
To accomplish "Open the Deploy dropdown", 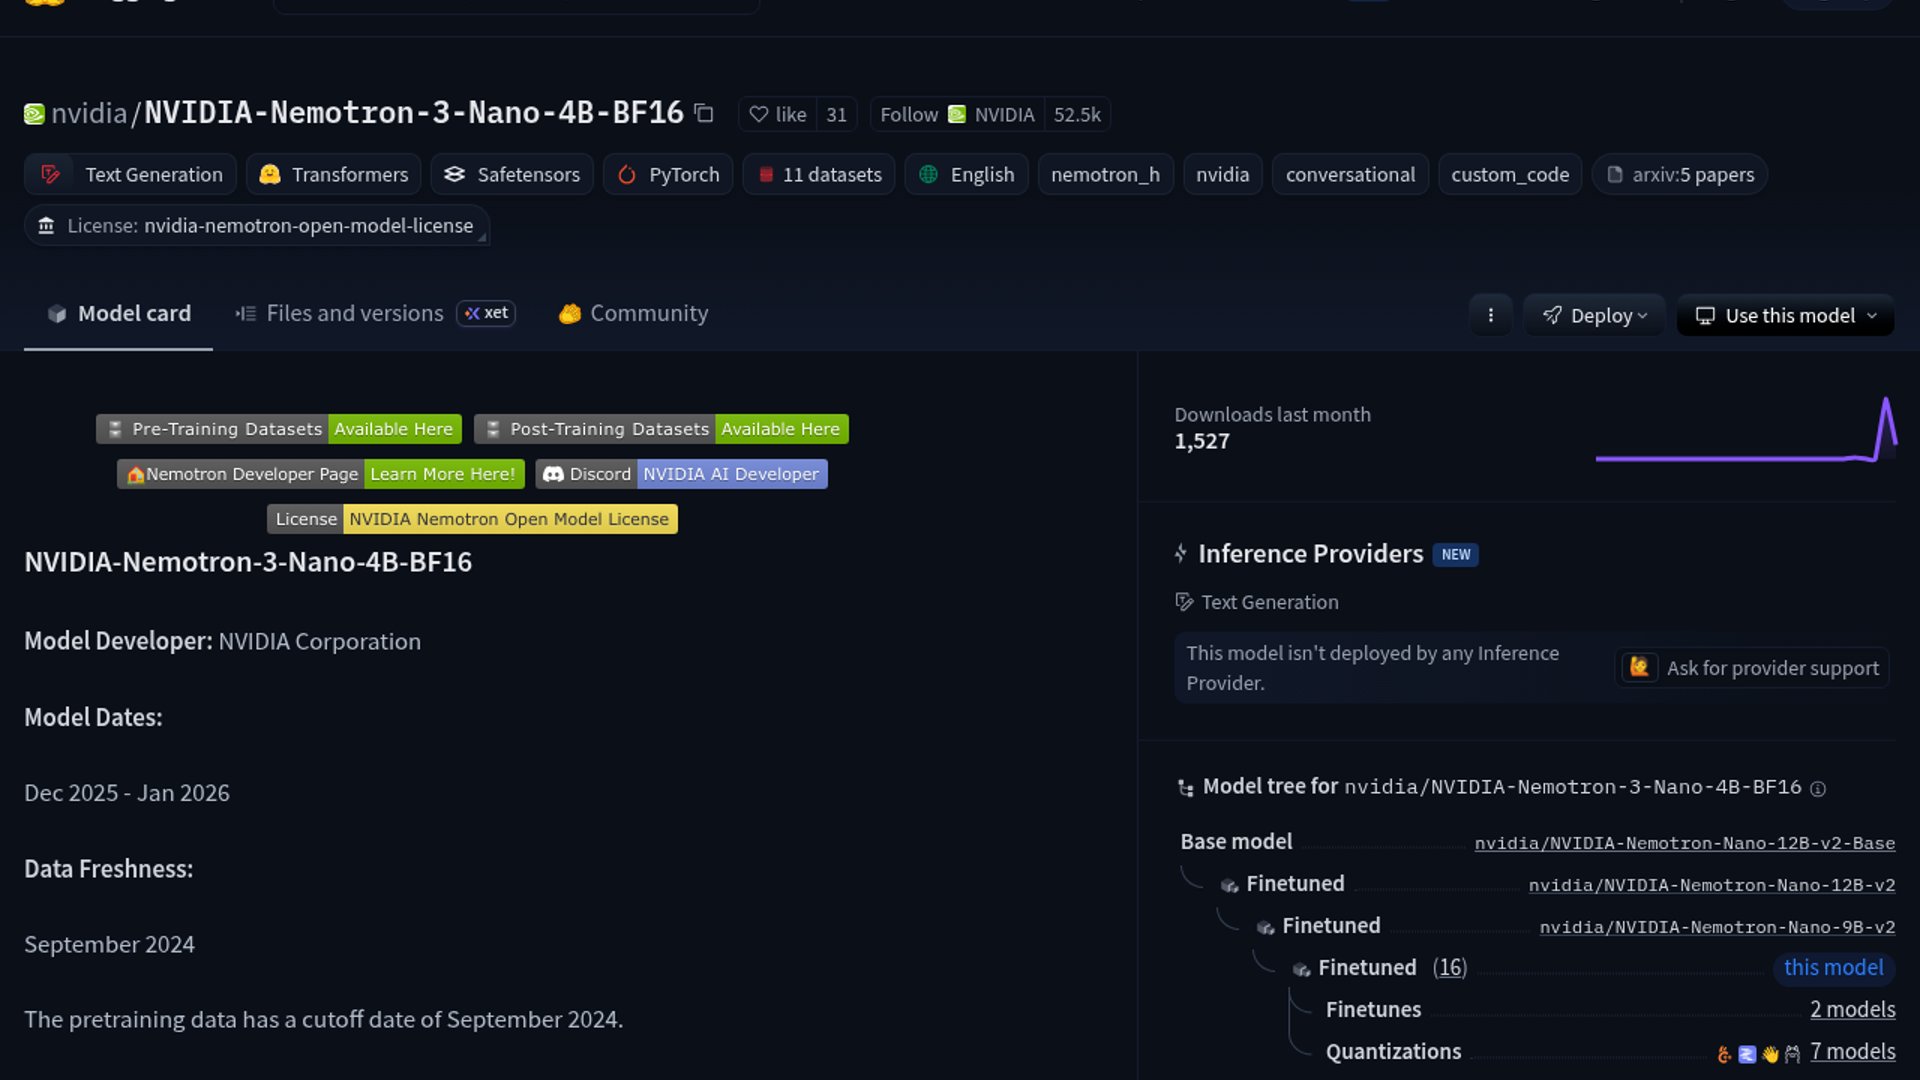I will tap(1594, 315).
